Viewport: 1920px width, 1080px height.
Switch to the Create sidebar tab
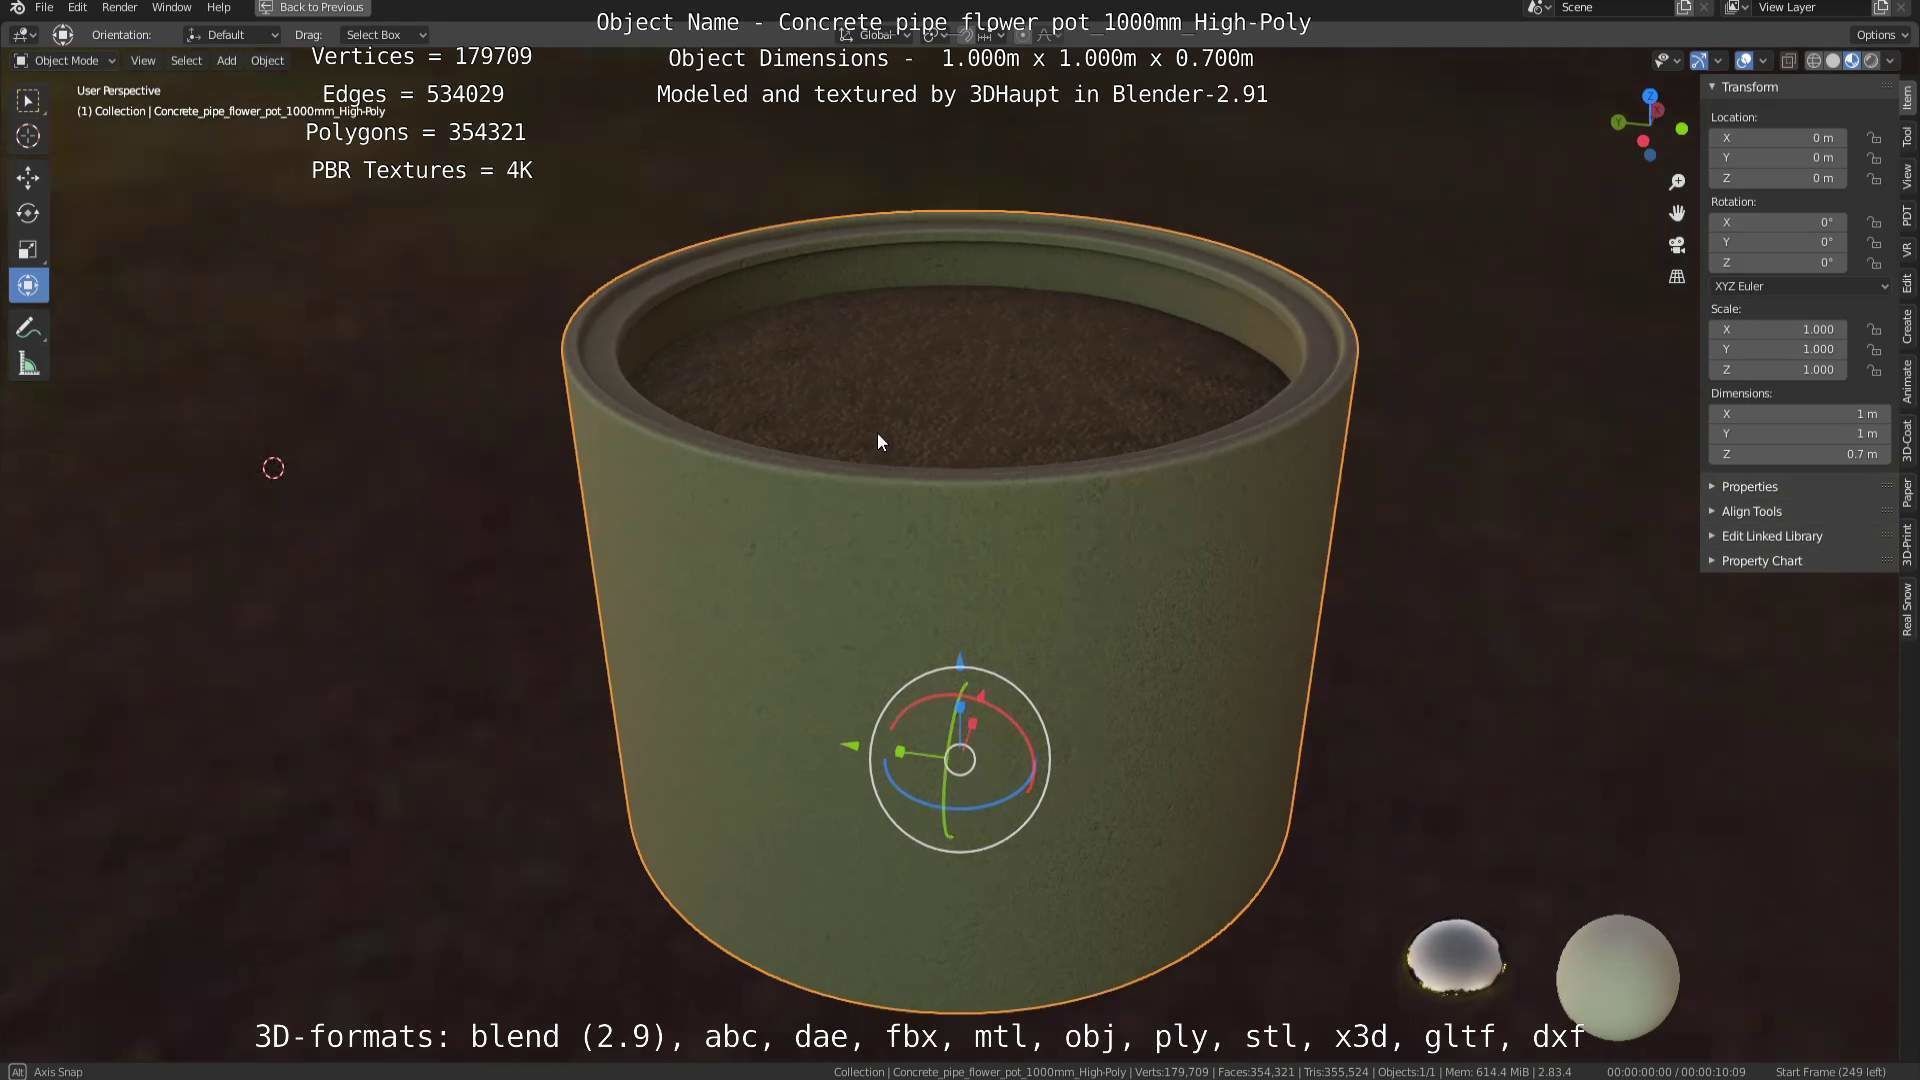(1907, 327)
